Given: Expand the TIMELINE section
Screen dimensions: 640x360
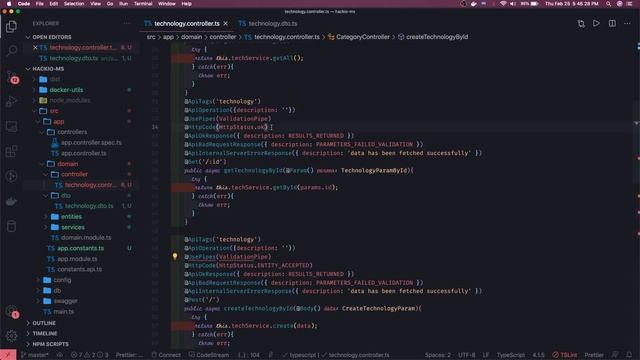Looking at the screenshot, I should [45, 333].
